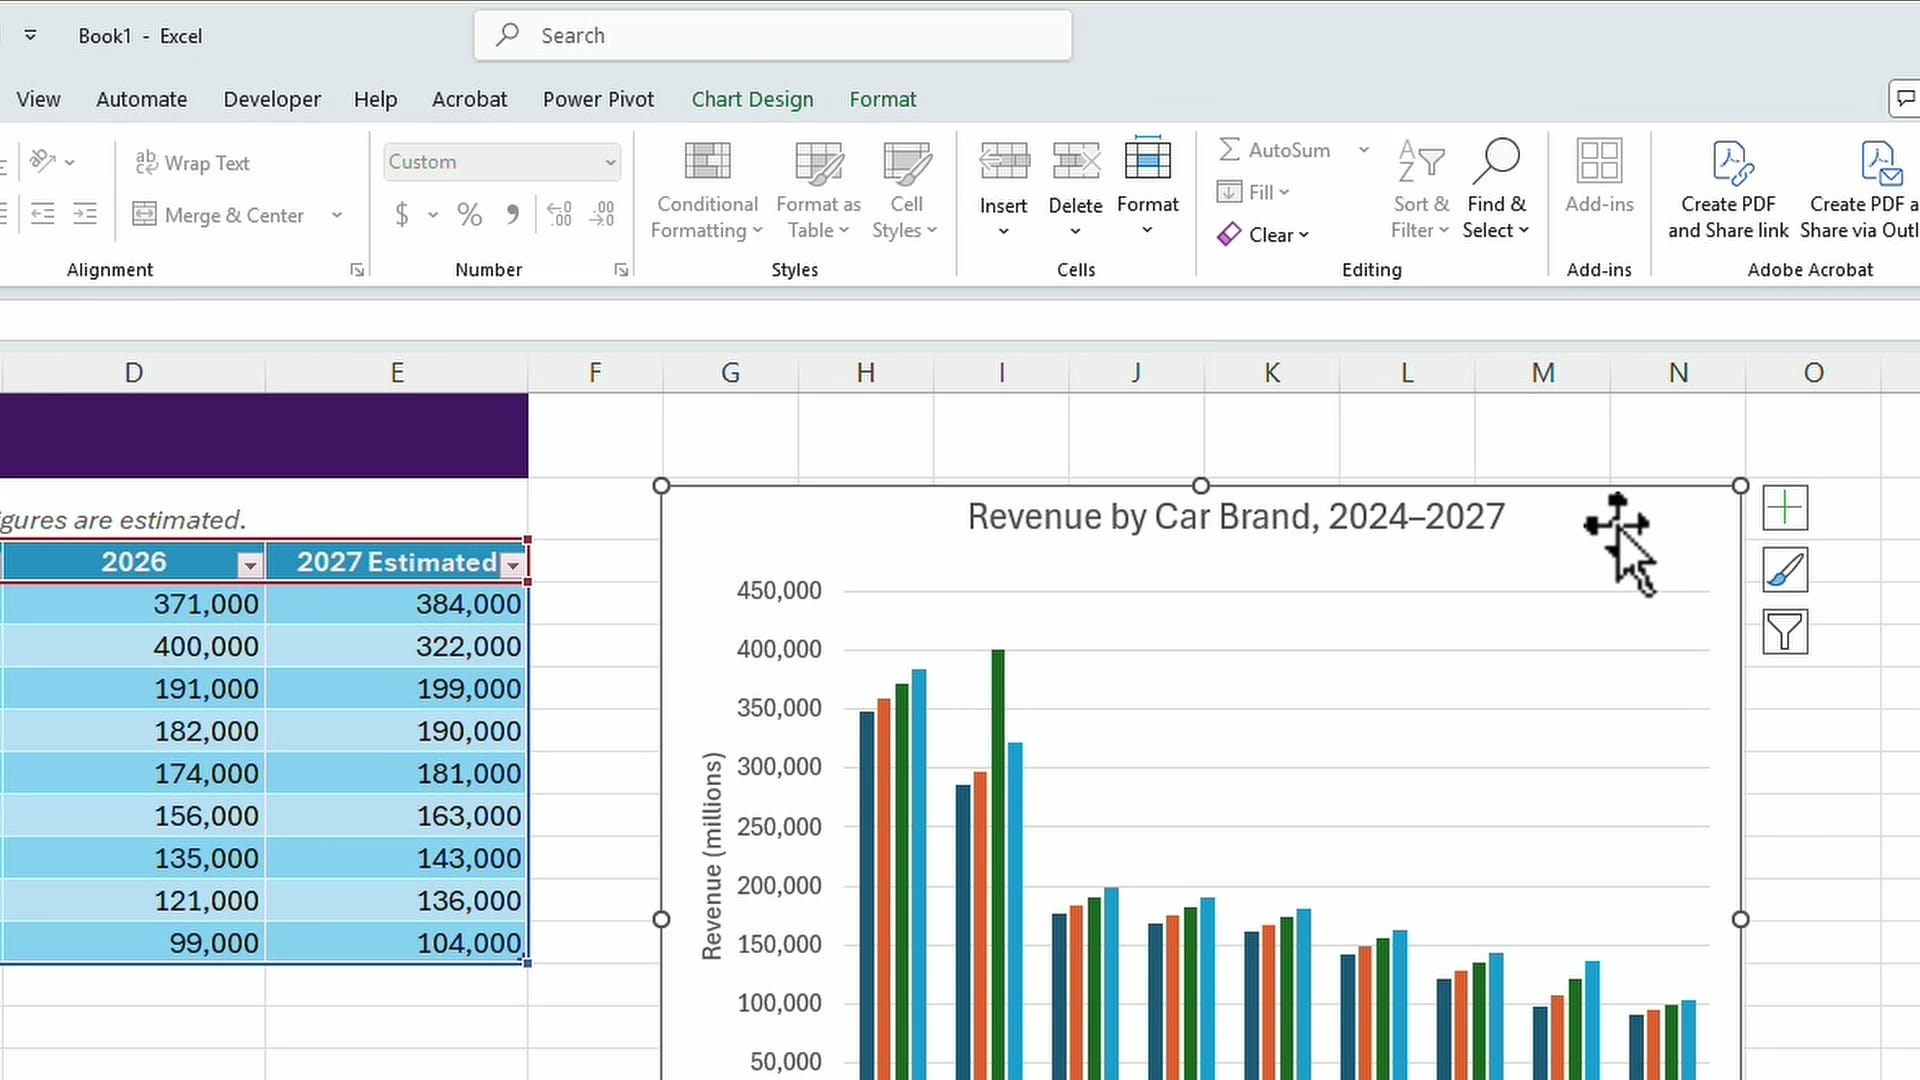Open Find & Select magnifier
This screenshot has height=1080, width=1920.
[1496, 190]
